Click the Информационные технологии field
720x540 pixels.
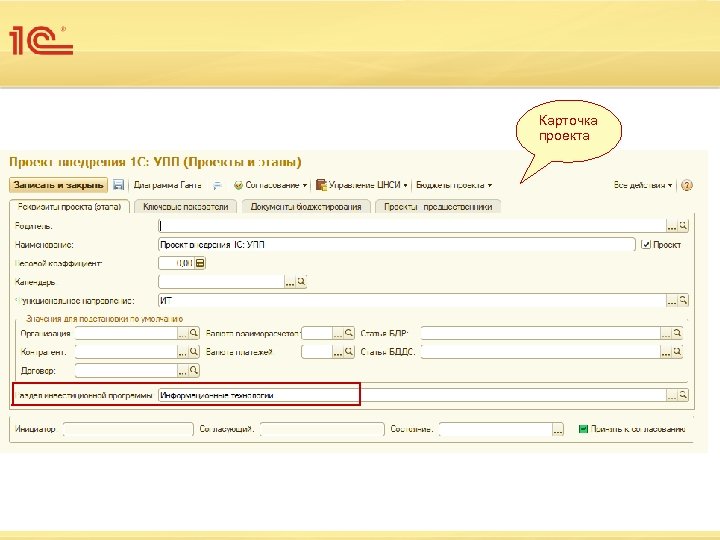pos(412,395)
